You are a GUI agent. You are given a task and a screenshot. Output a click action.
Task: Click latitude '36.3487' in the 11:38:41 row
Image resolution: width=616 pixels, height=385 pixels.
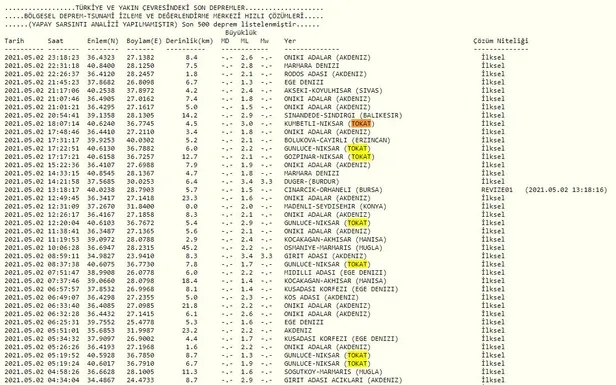[101, 231]
